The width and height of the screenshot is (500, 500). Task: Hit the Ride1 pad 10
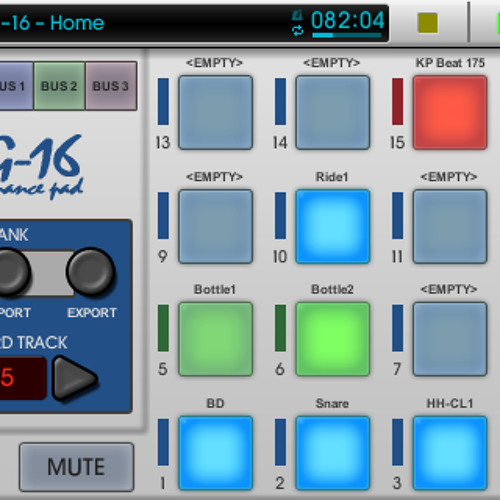333,226
